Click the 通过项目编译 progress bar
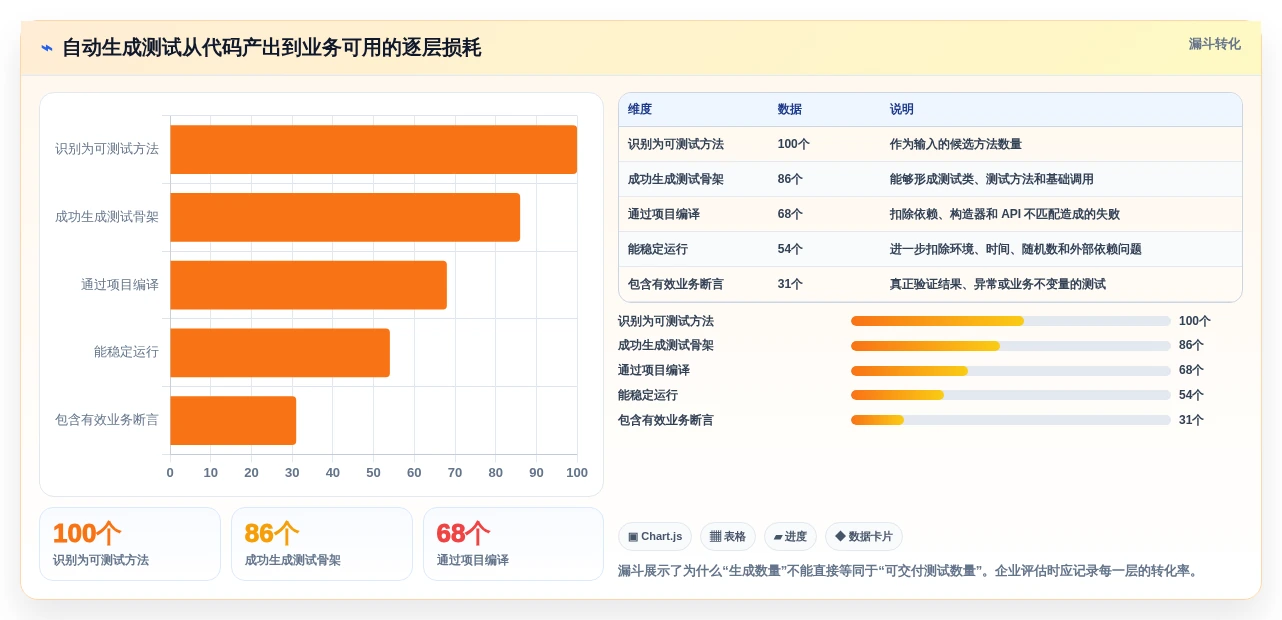 coord(1010,371)
